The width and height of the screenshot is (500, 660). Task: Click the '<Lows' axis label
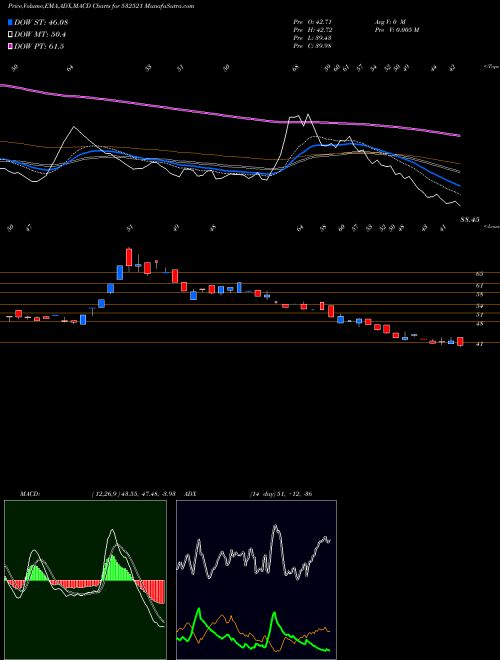[492, 227]
